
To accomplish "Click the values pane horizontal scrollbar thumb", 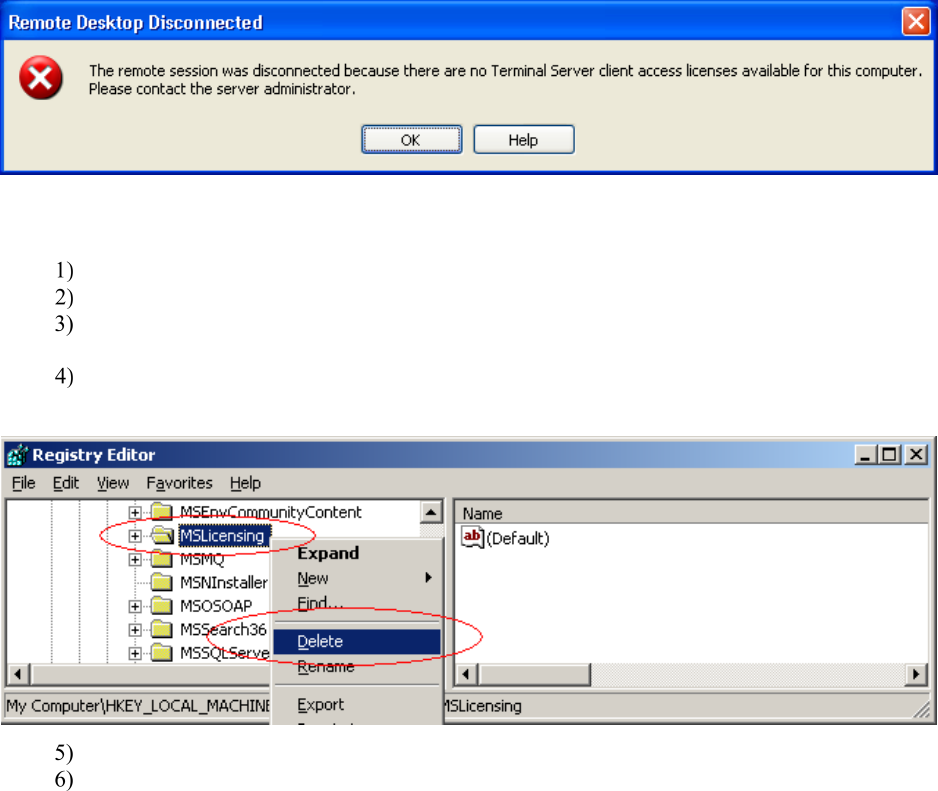I will pos(534,674).
